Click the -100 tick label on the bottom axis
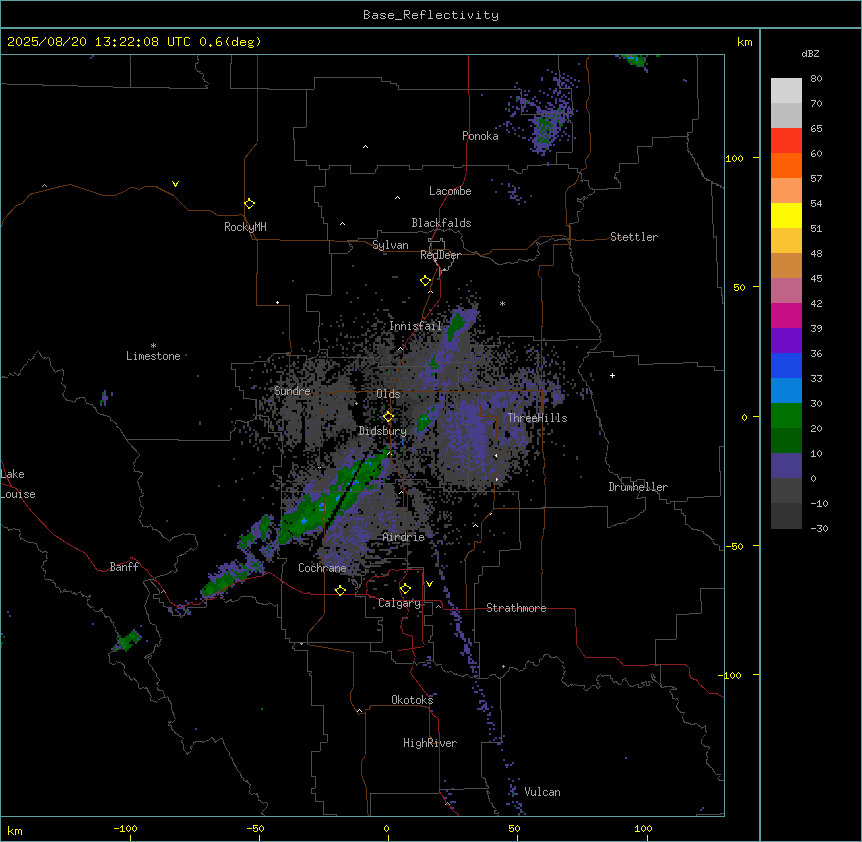 [126, 828]
